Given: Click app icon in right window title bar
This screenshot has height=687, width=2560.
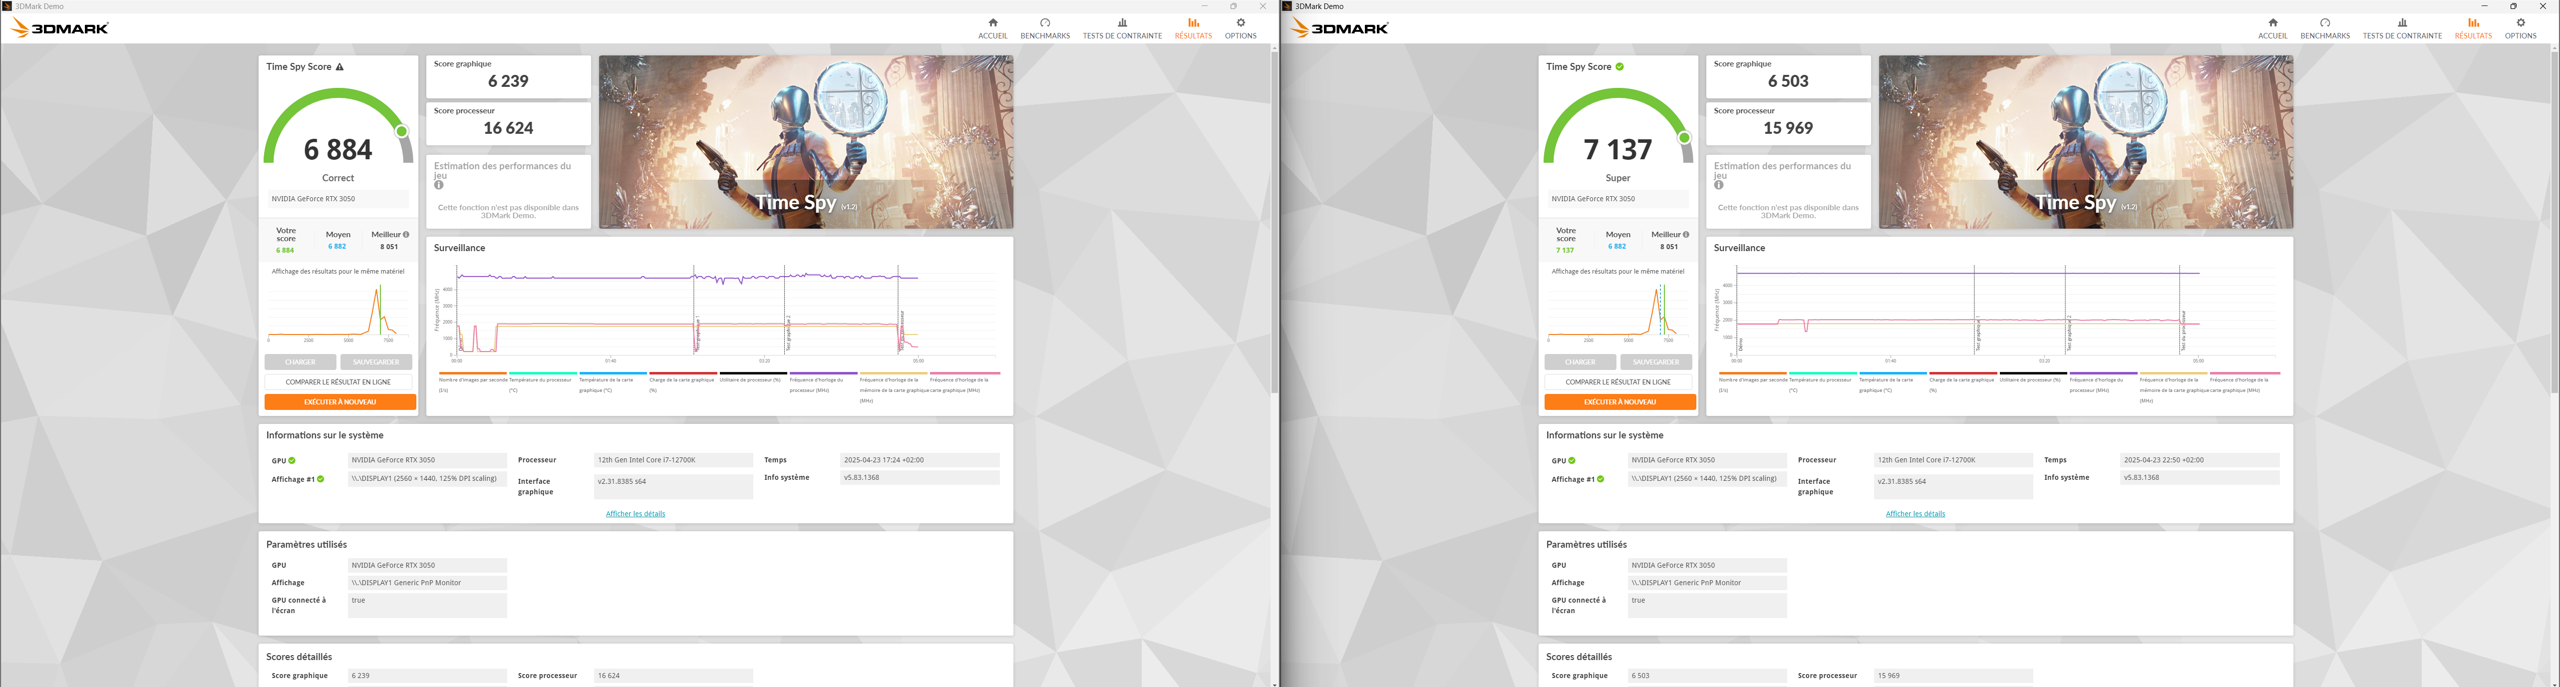Looking at the screenshot, I should [1287, 6].
